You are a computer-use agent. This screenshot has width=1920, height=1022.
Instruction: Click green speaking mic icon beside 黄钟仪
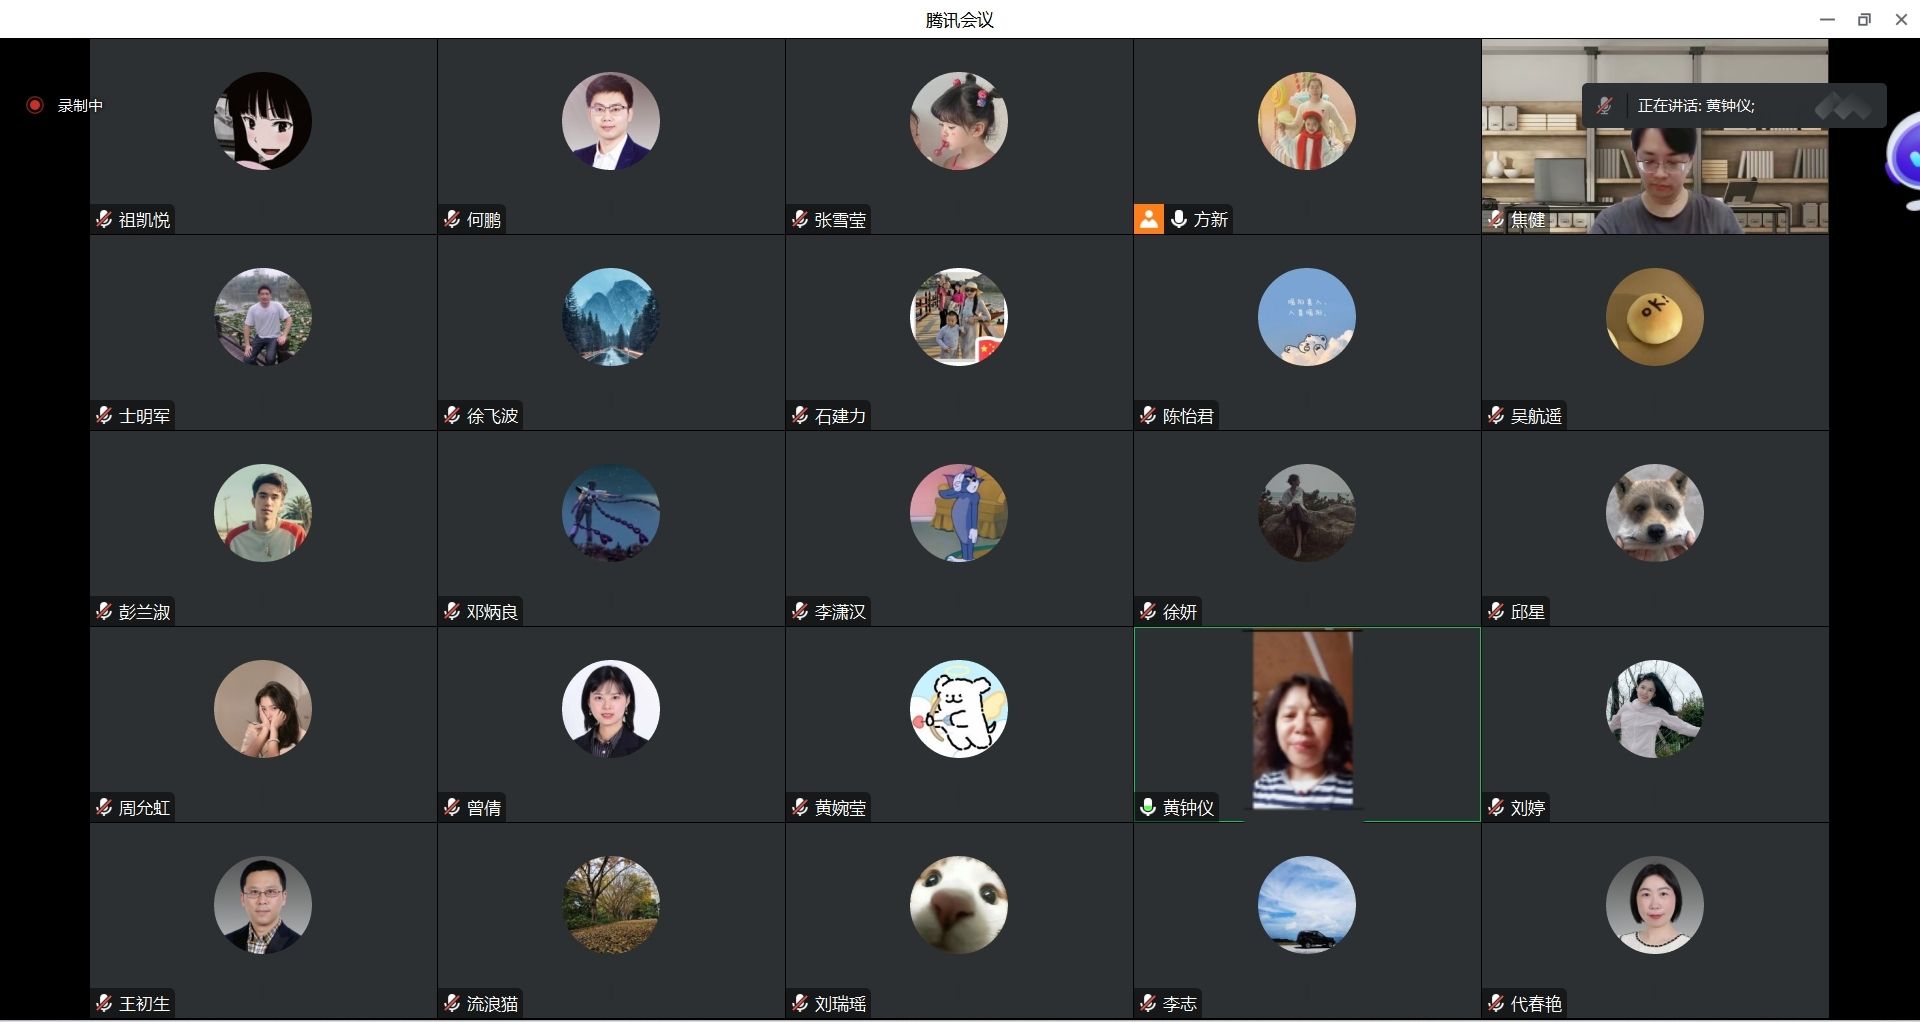click(1148, 807)
